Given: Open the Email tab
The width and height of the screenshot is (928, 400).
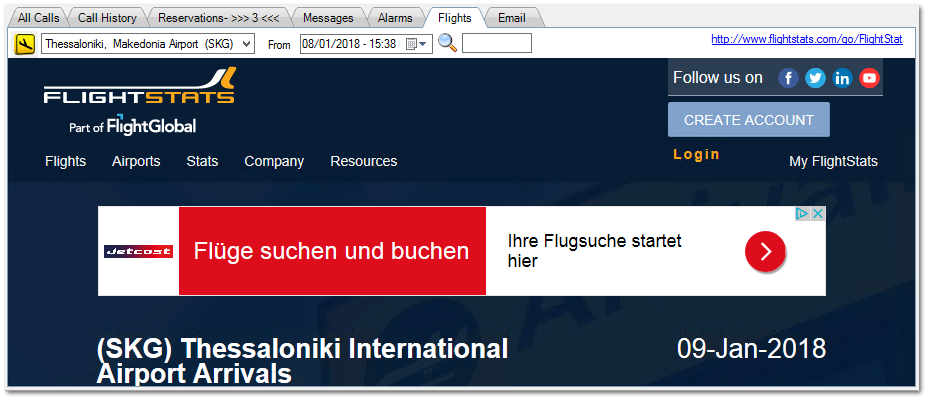Looking at the screenshot, I should click(x=512, y=18).
